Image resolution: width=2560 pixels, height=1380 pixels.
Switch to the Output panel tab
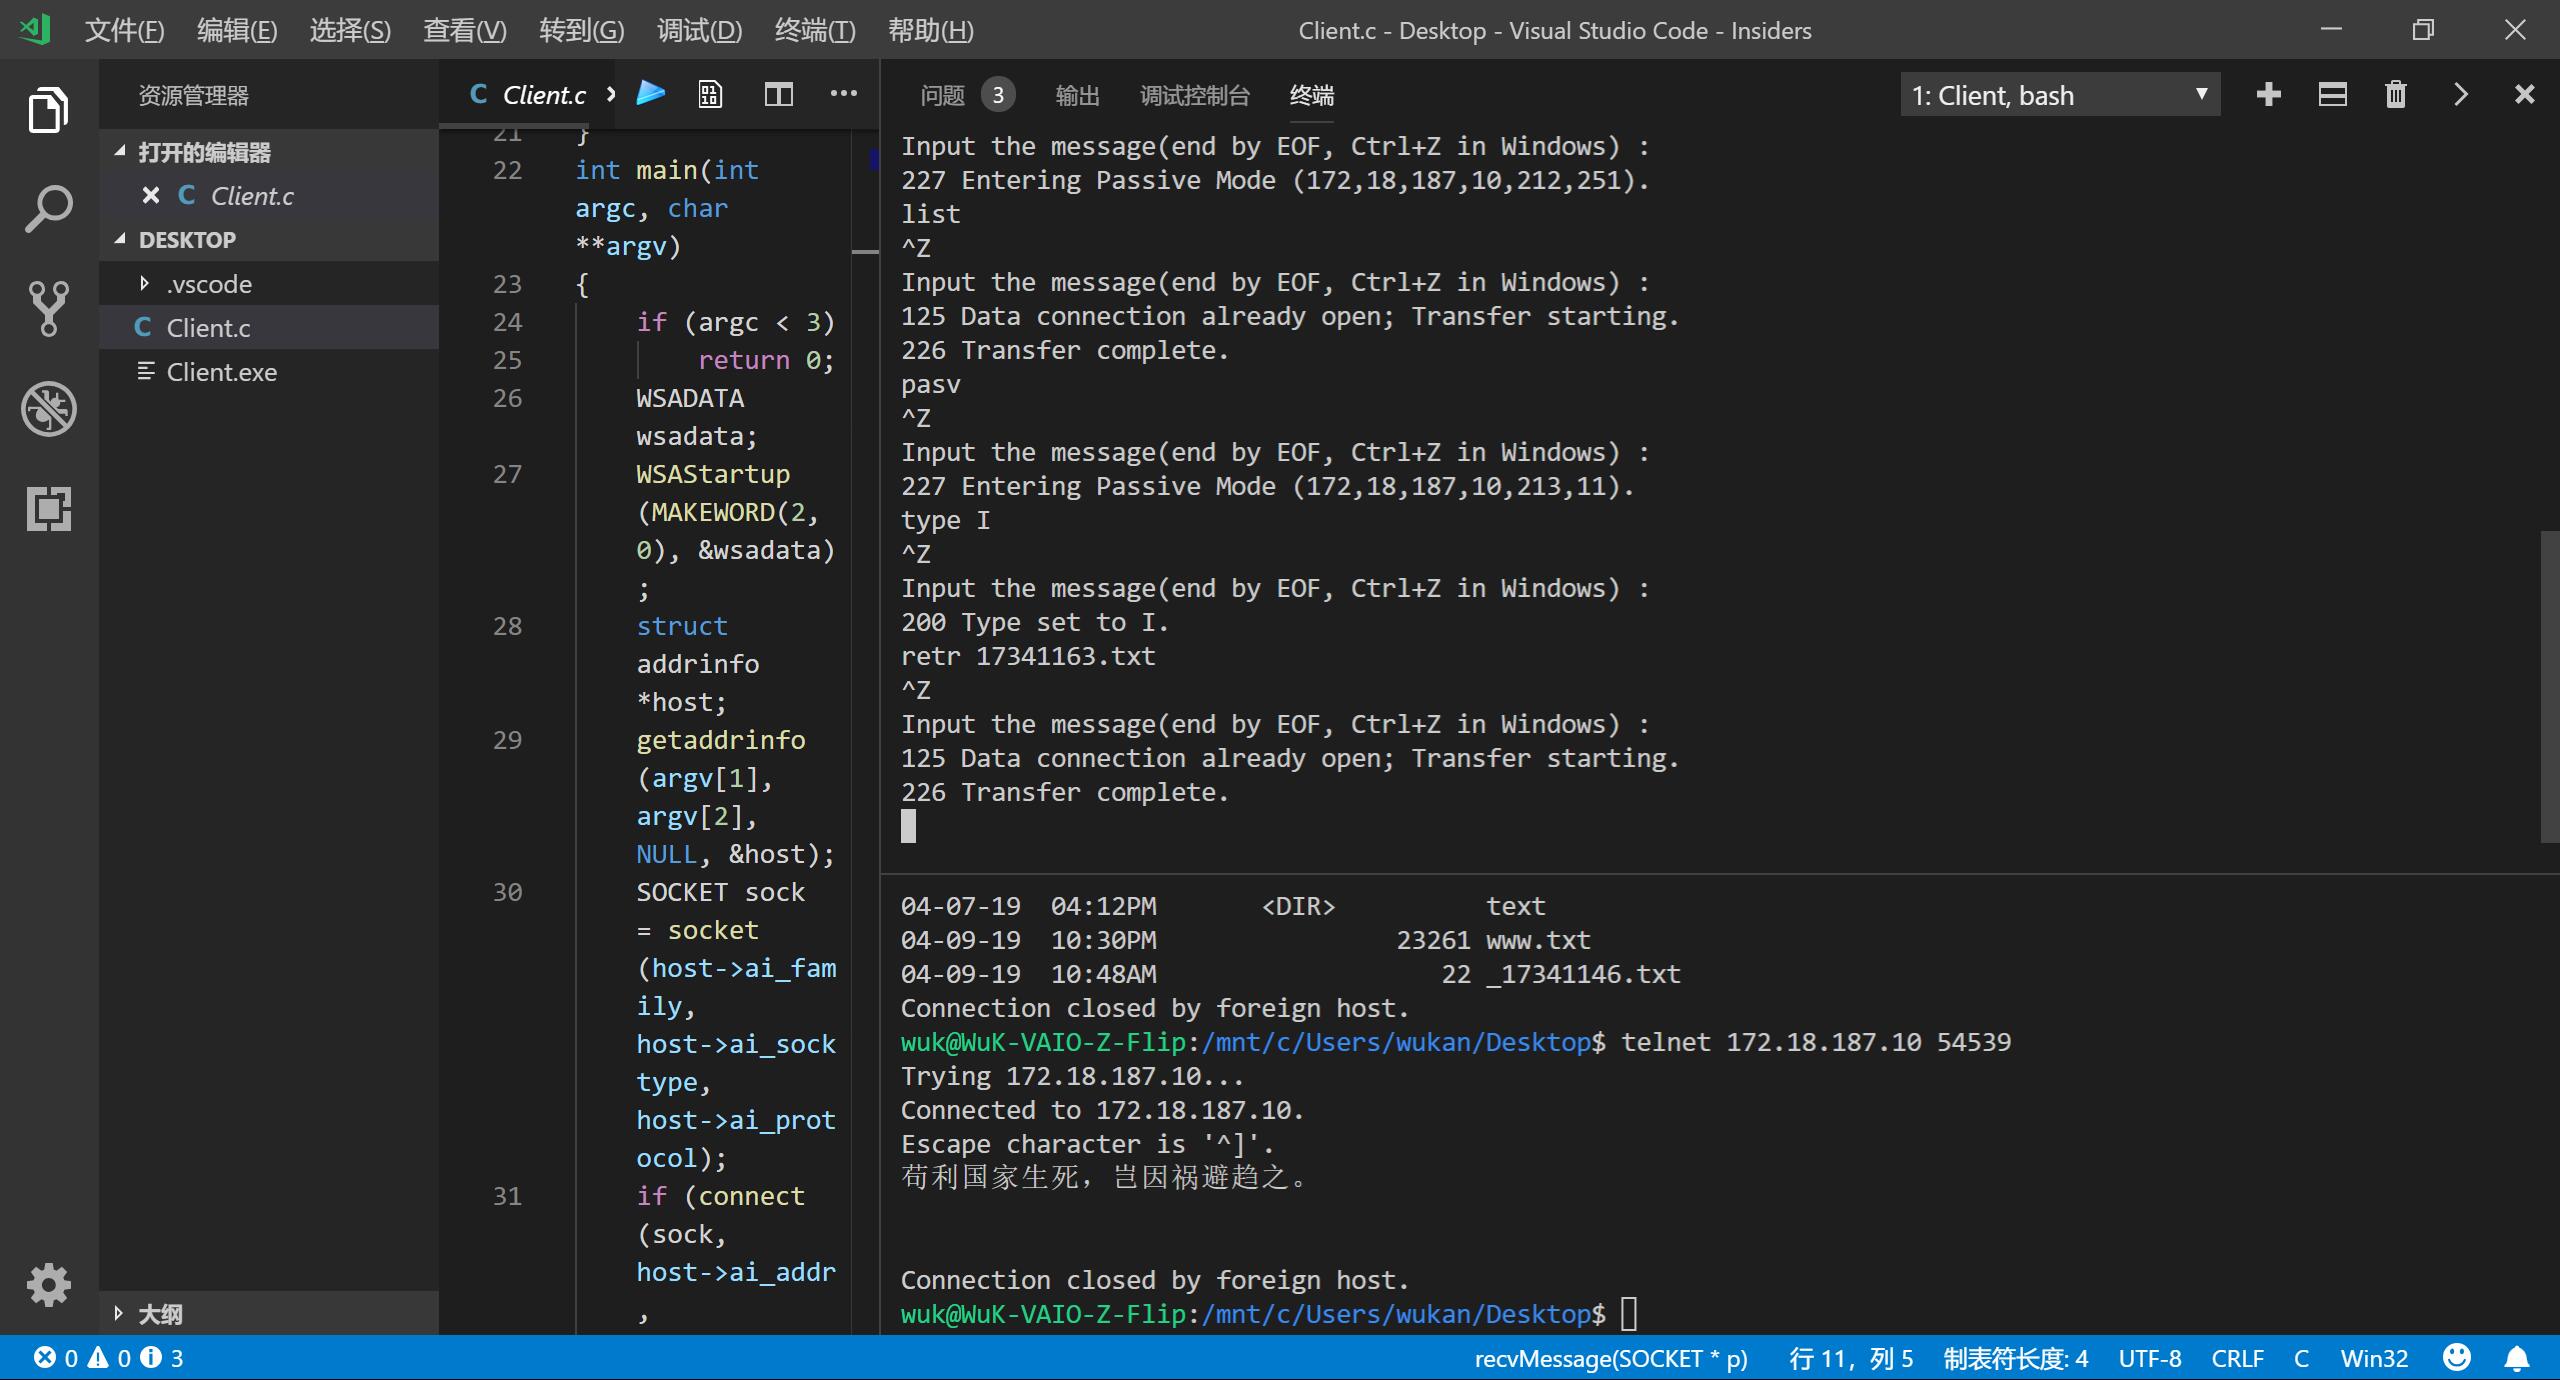tap(1077, 95)
